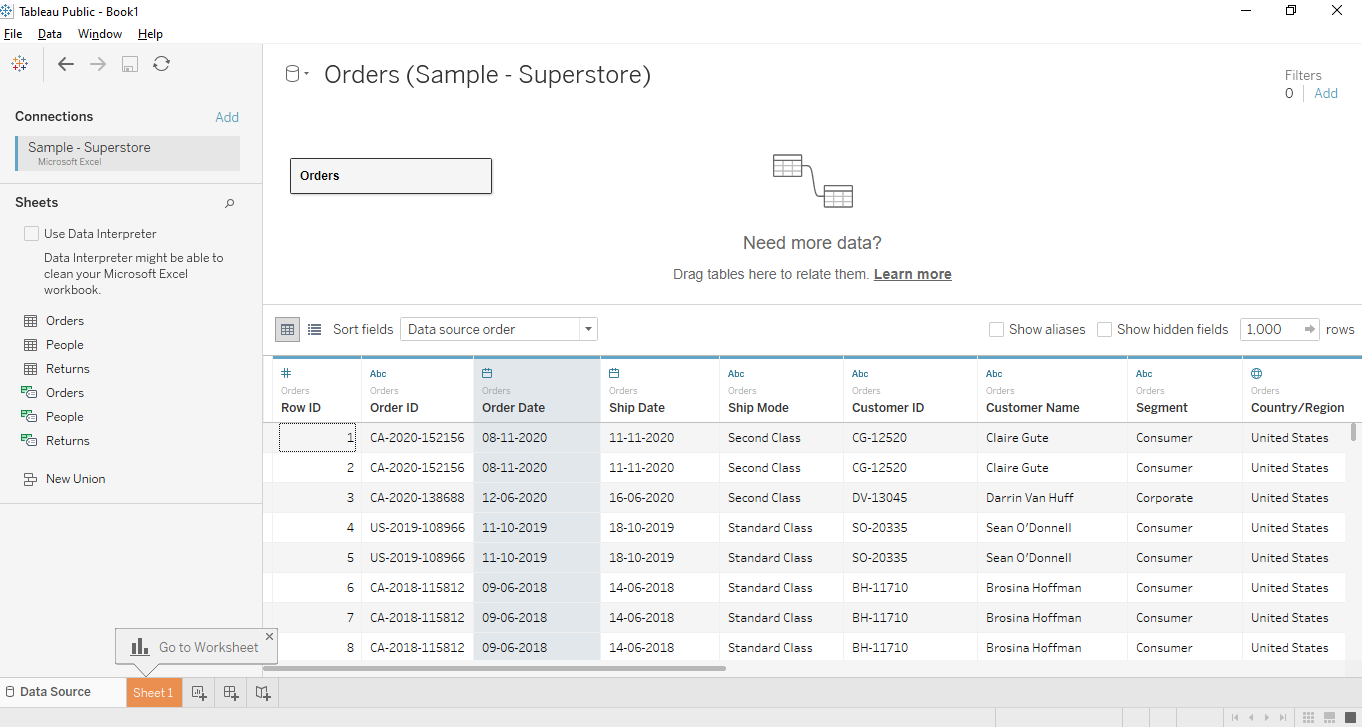Image resolution: width=1362 pixels, height=727 pixels.
Task: Open File menu
Action: [13, 34]
